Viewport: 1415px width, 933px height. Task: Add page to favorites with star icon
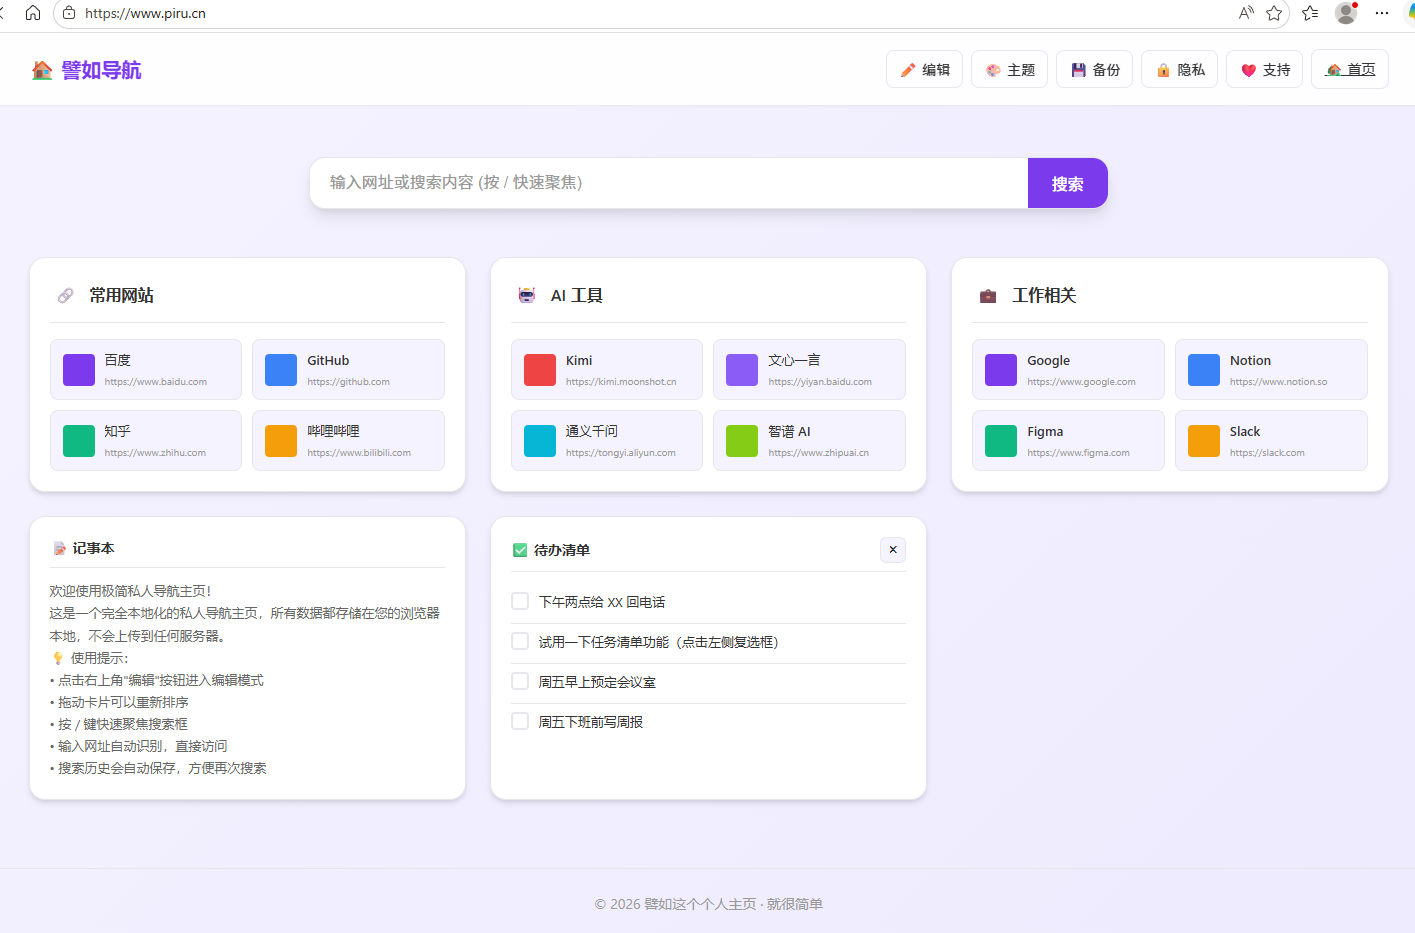click(x=1274, y=13)
